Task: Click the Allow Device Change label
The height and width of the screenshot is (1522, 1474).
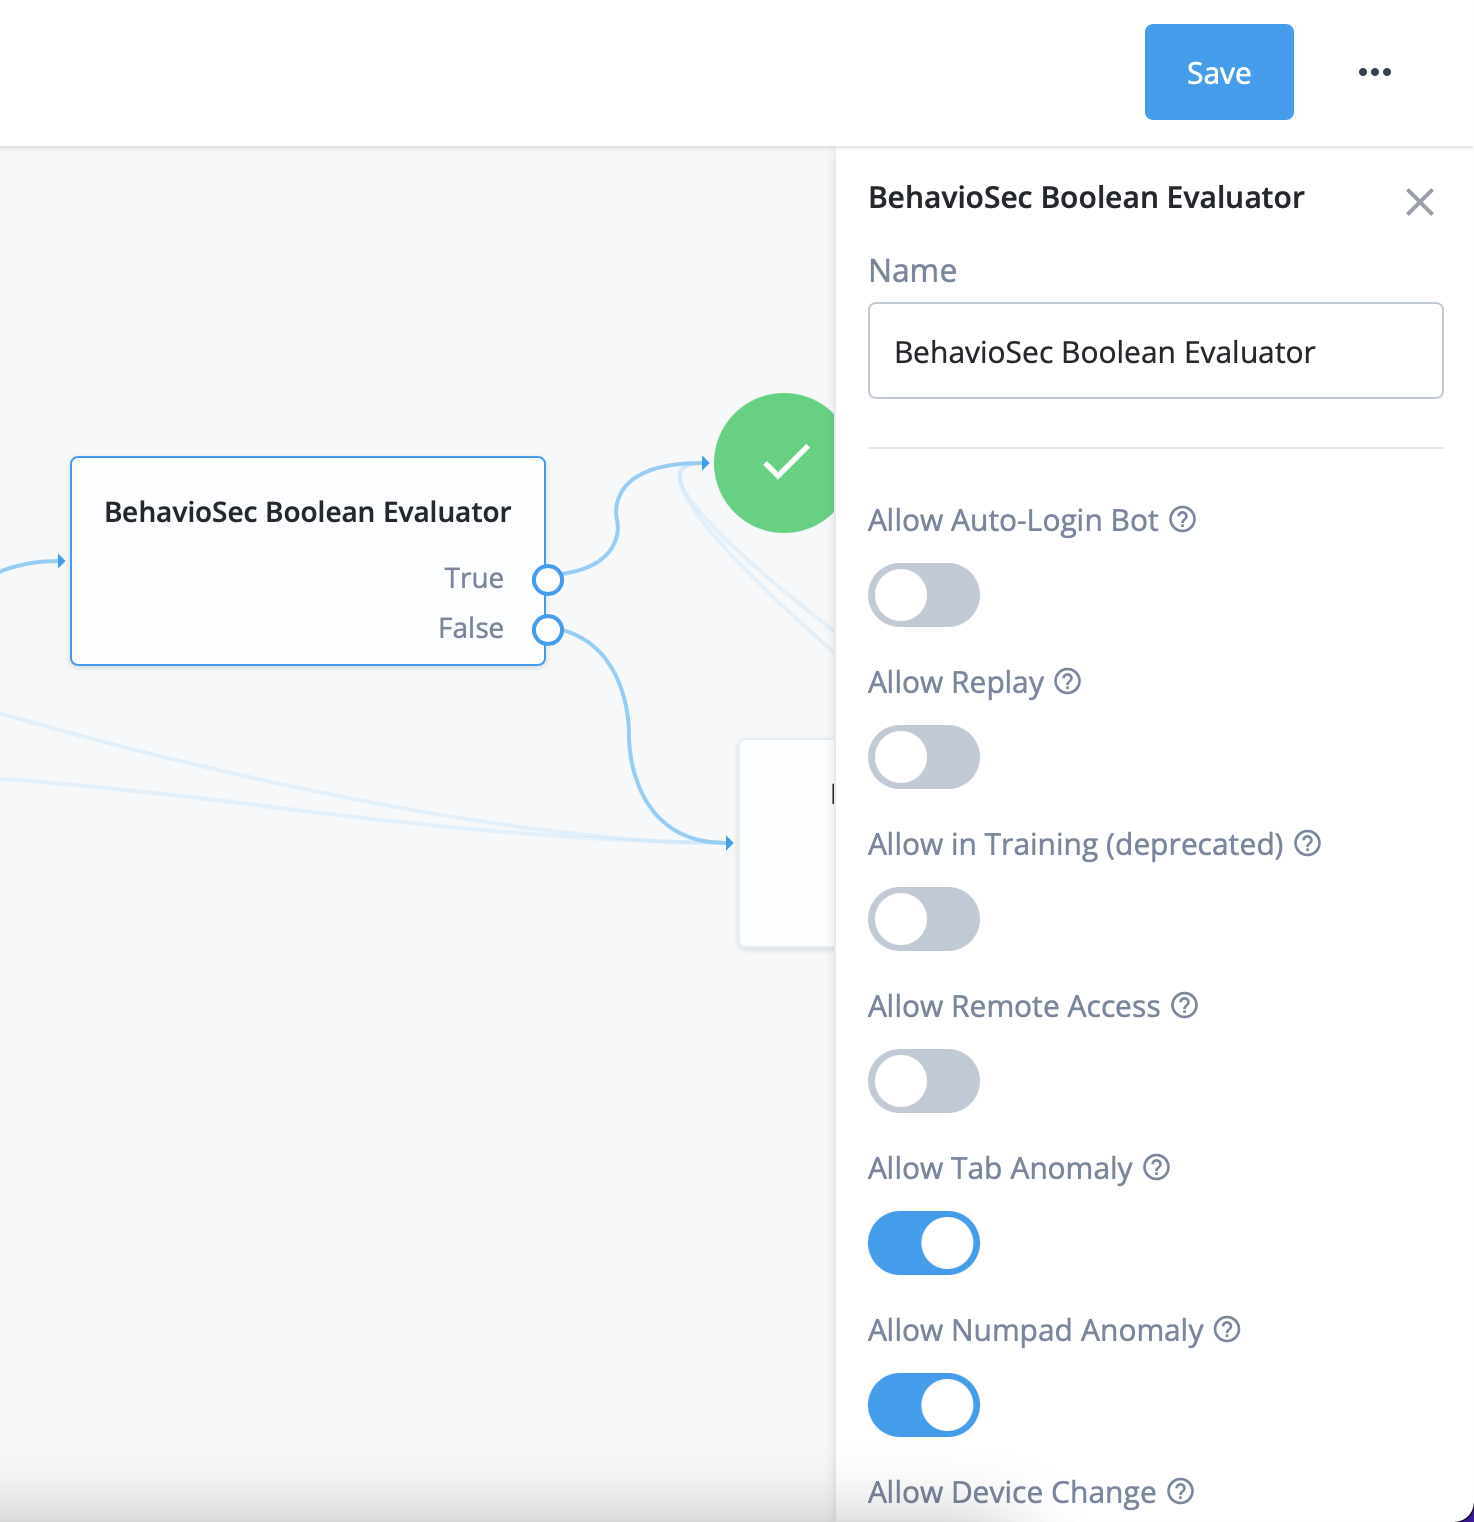Action: click(1012, 1492)
